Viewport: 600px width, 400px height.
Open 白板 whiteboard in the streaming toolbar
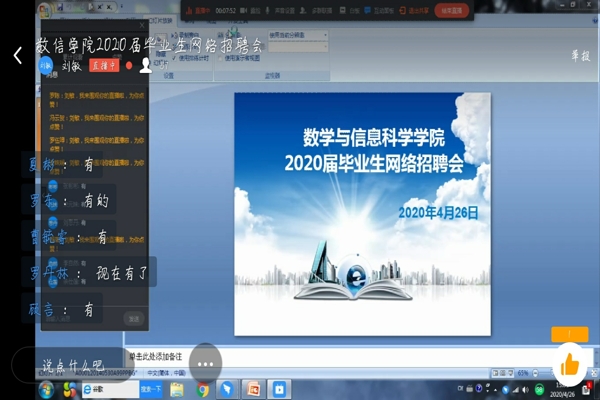pyautogui.click(x=350, y=11)
